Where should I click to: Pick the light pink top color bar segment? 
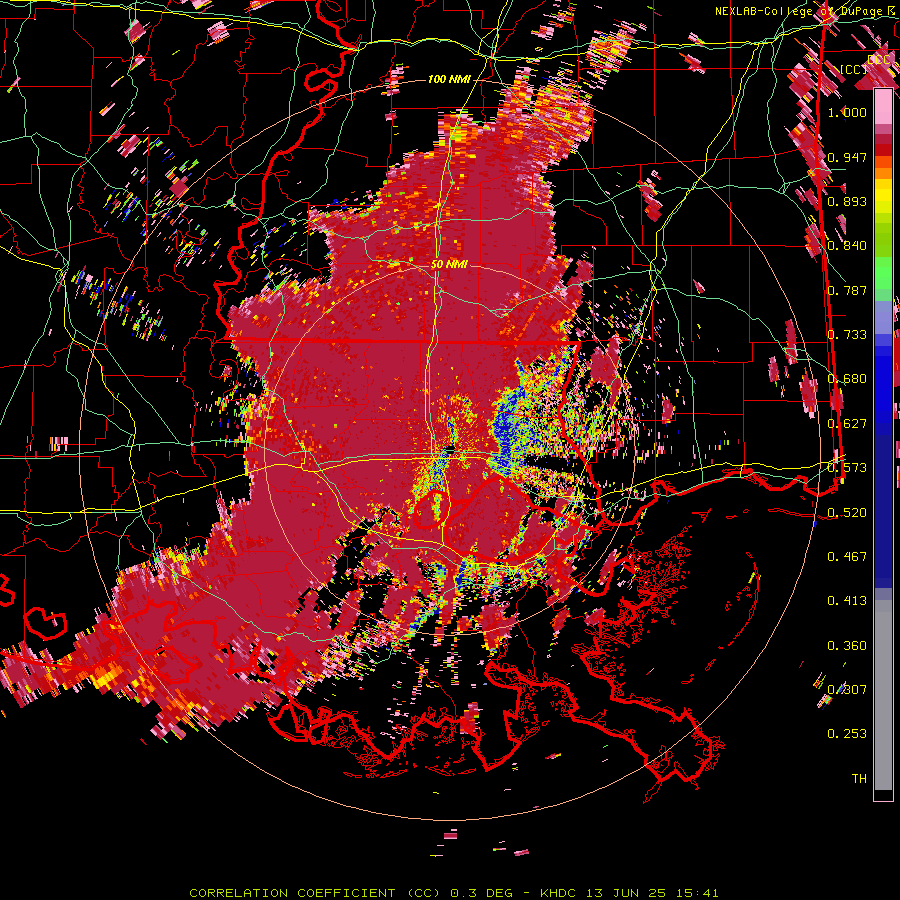883,107
